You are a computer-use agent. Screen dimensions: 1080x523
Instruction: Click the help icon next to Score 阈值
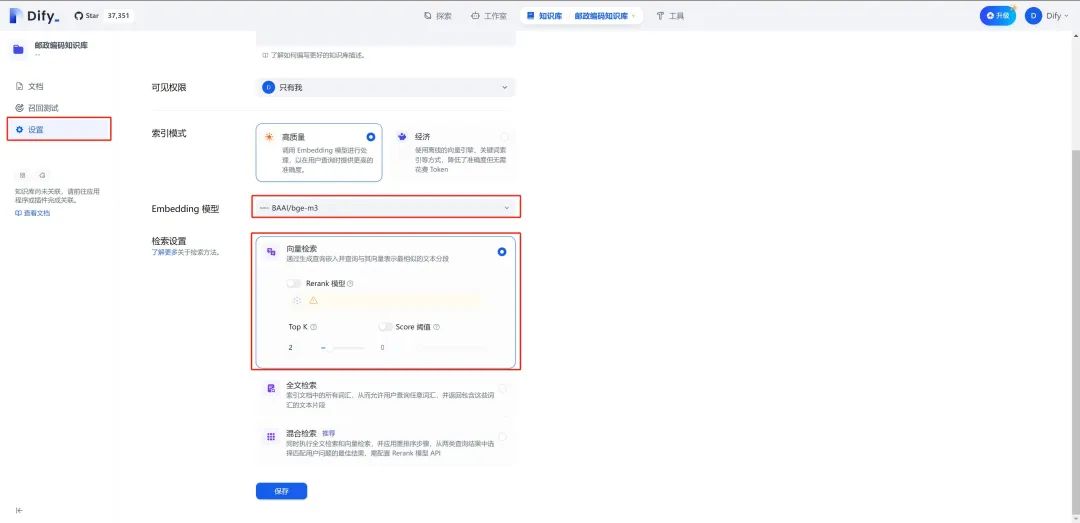coord(436,327)
